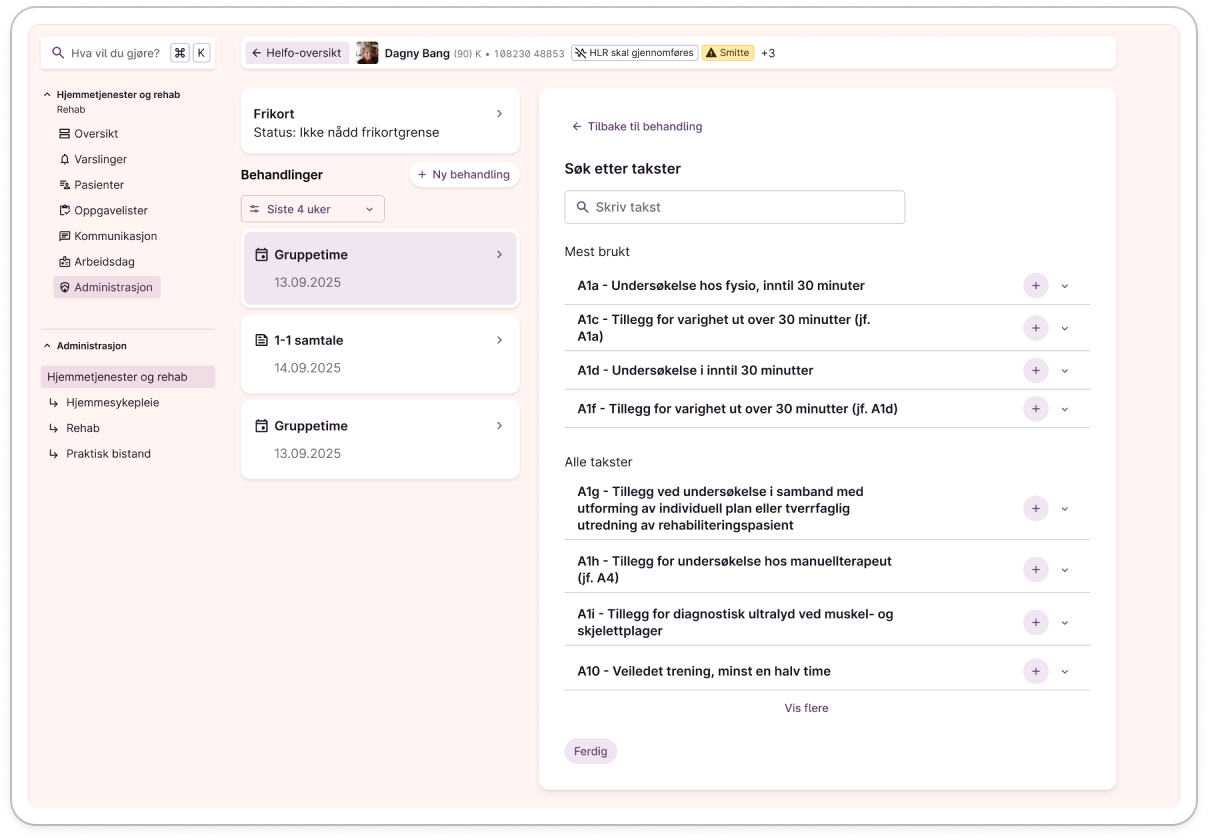Screen dimensions: 1208x840
Task: Expand details for A1c takst
Action: [1064, 329]
